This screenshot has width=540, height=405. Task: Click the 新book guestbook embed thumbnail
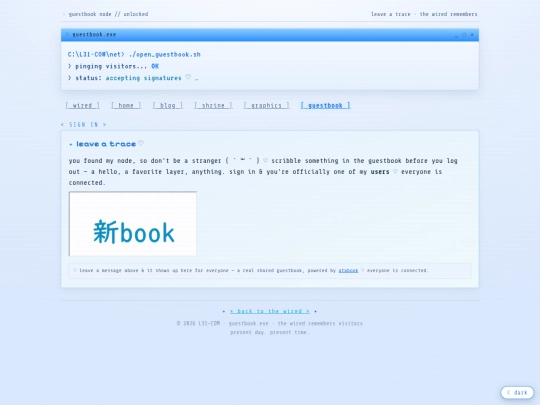point(133,224)
